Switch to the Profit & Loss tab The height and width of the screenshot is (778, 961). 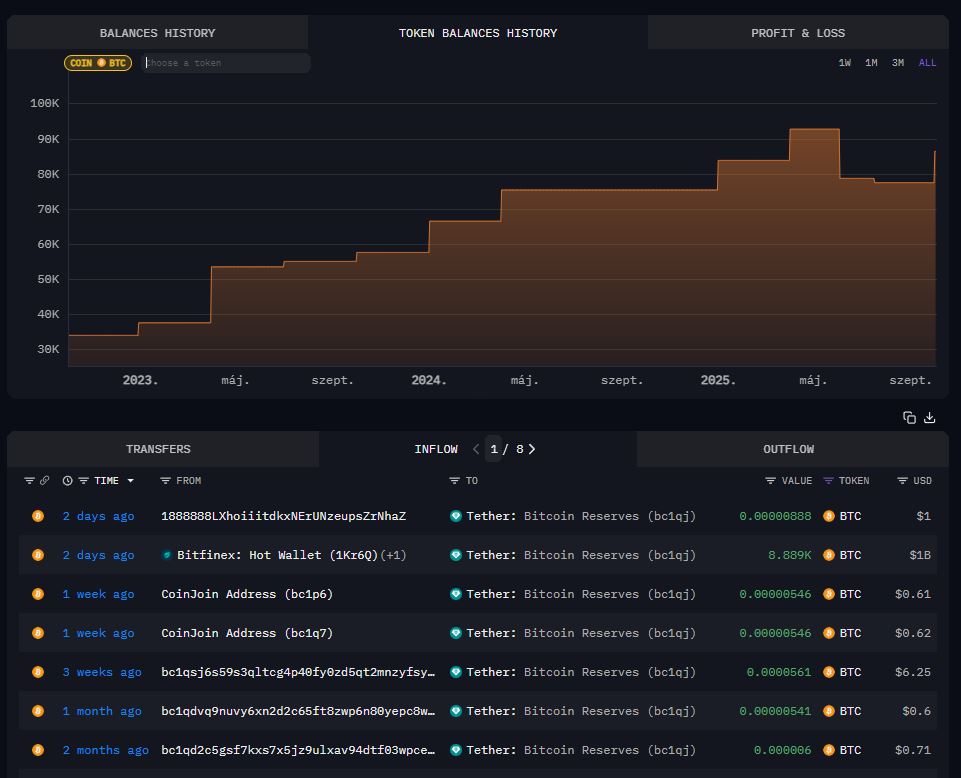point(797,33)
